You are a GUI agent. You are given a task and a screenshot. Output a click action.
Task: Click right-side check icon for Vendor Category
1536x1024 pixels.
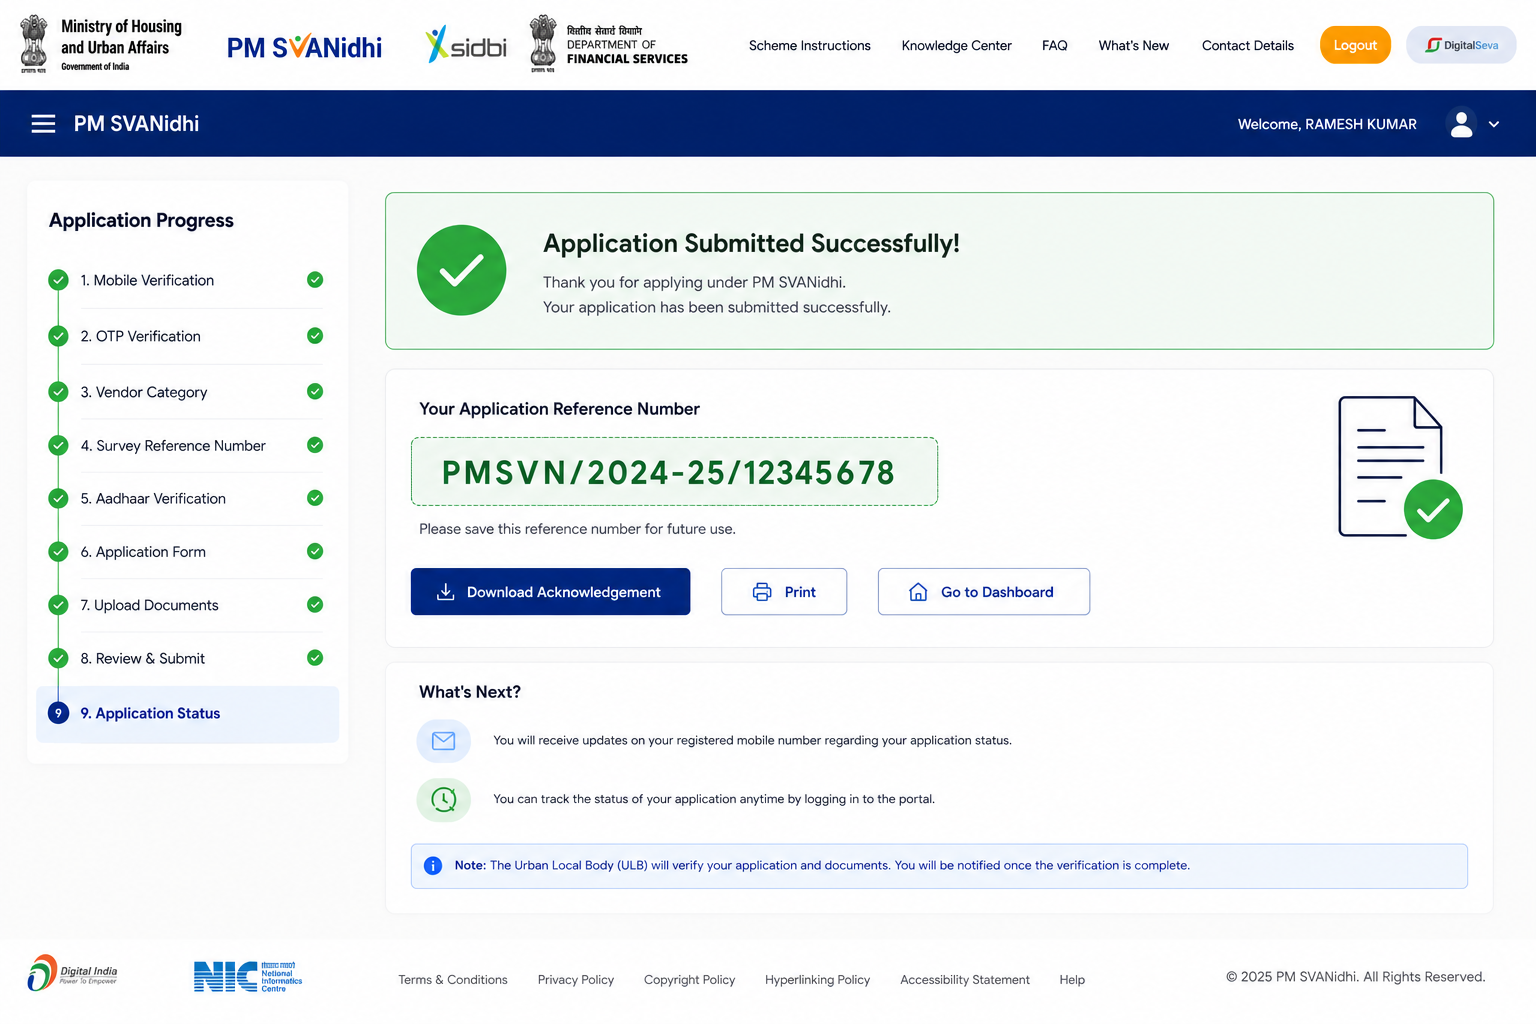coord(315,392)
